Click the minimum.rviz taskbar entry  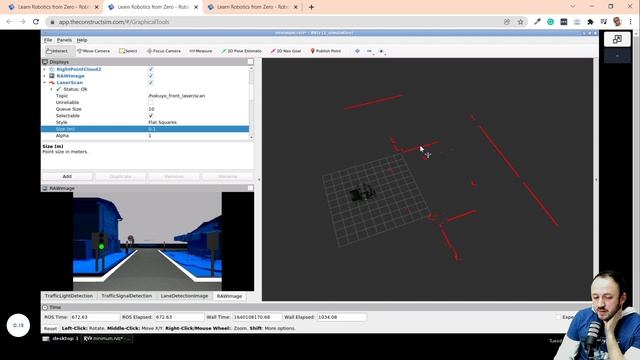pyautogui.click(x=107, y=339)
